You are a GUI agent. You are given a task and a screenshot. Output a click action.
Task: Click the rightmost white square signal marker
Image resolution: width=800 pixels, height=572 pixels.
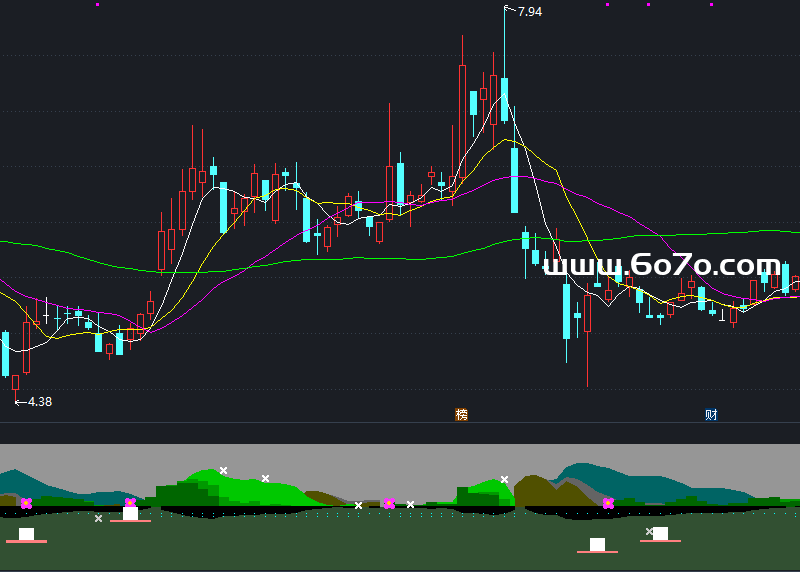click(660, 533)
